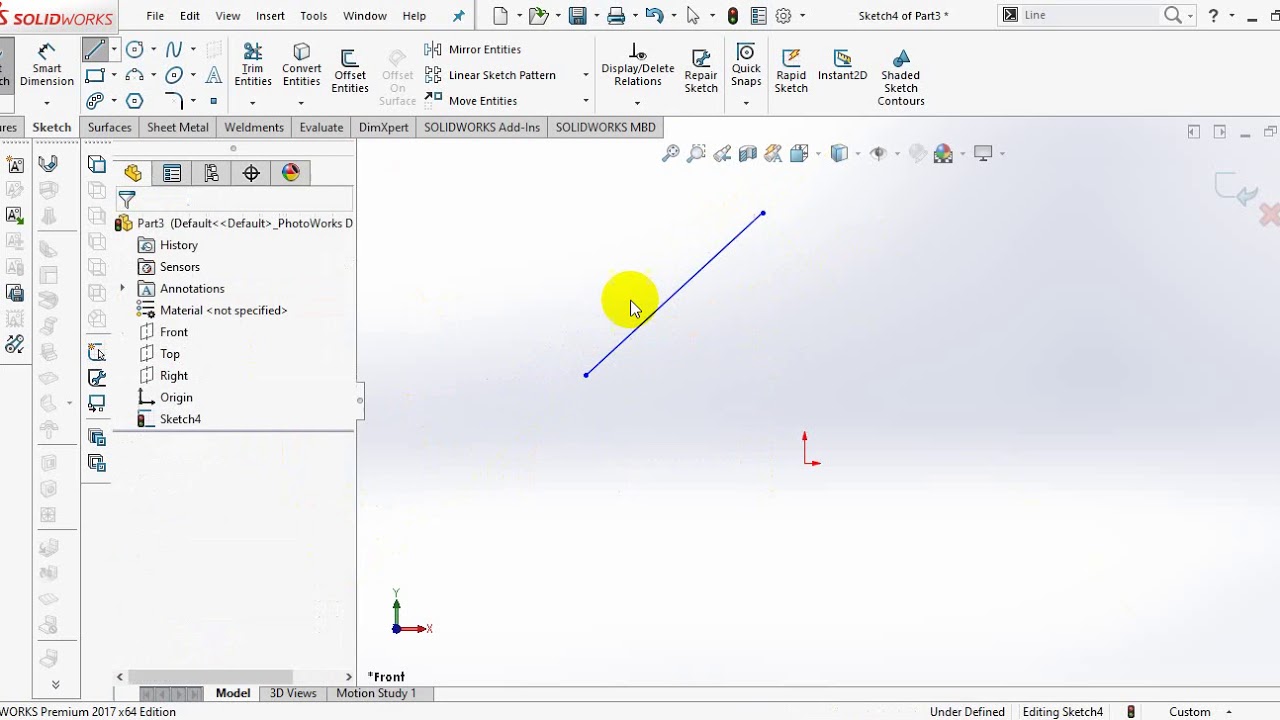
Task: Click the Zoom to Area icon
Action: (x=697, y=153)
